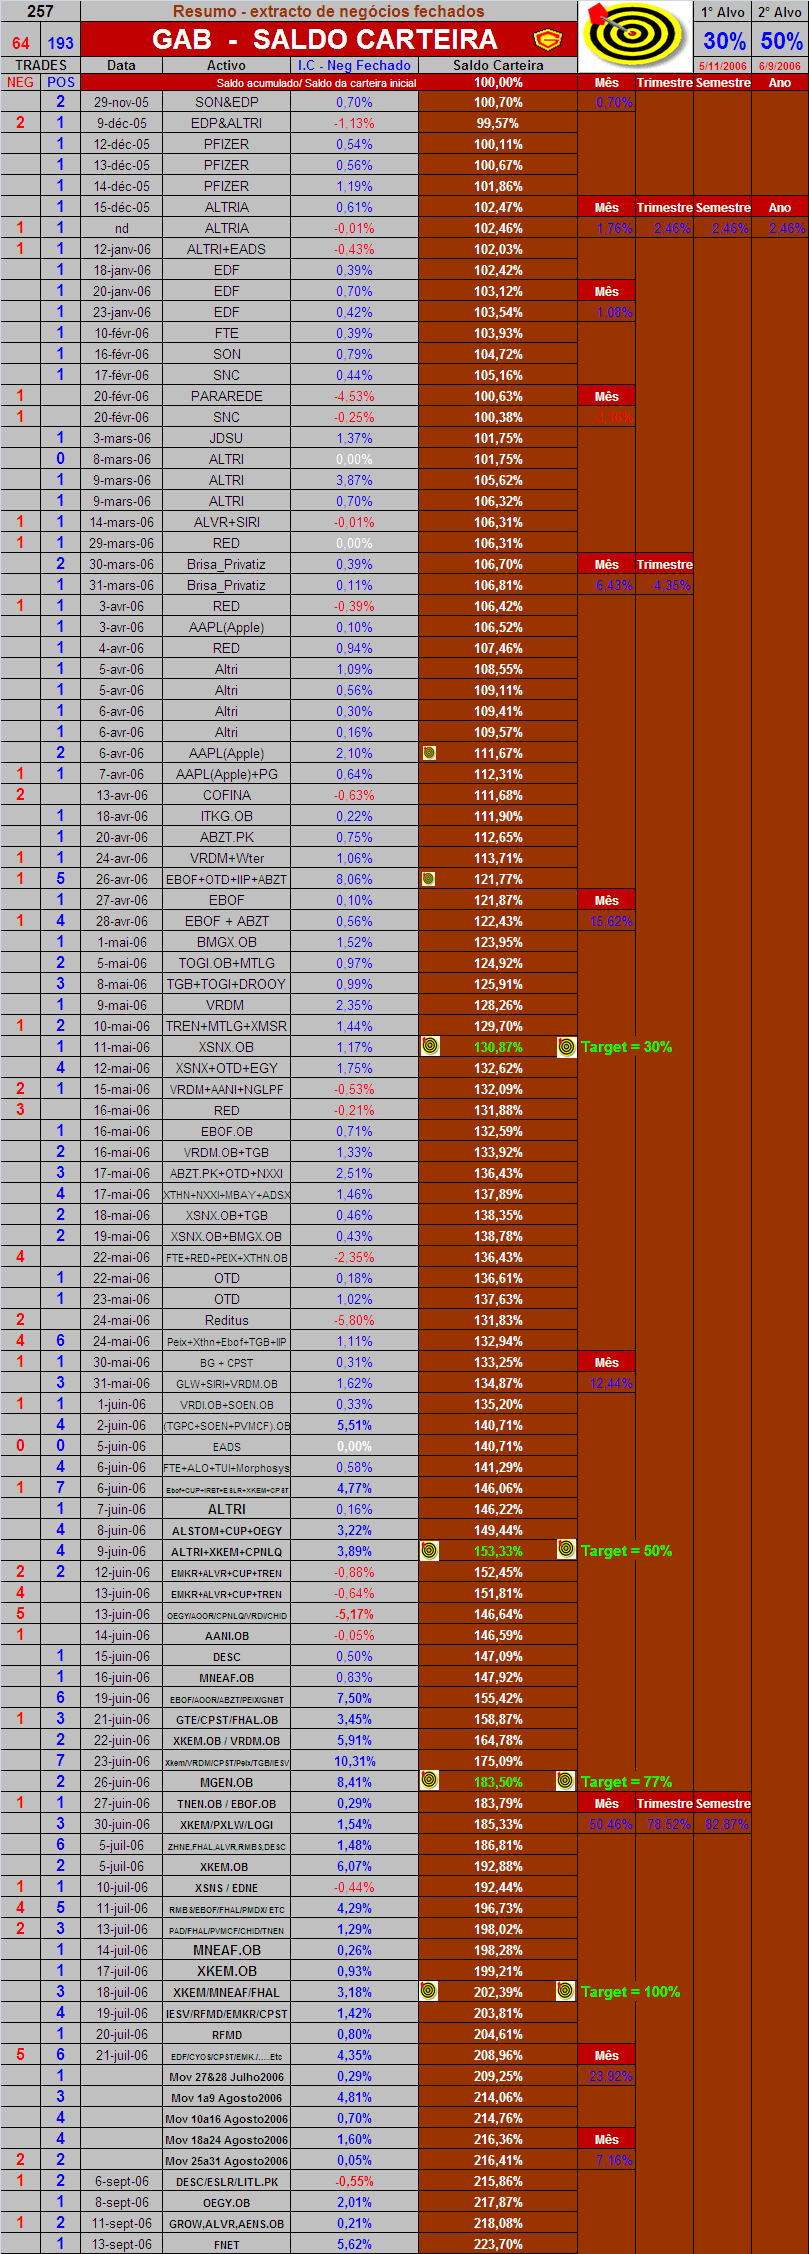Click the 8,06% gain value
The image size is (809, 2254).
(x=354, y=879)
